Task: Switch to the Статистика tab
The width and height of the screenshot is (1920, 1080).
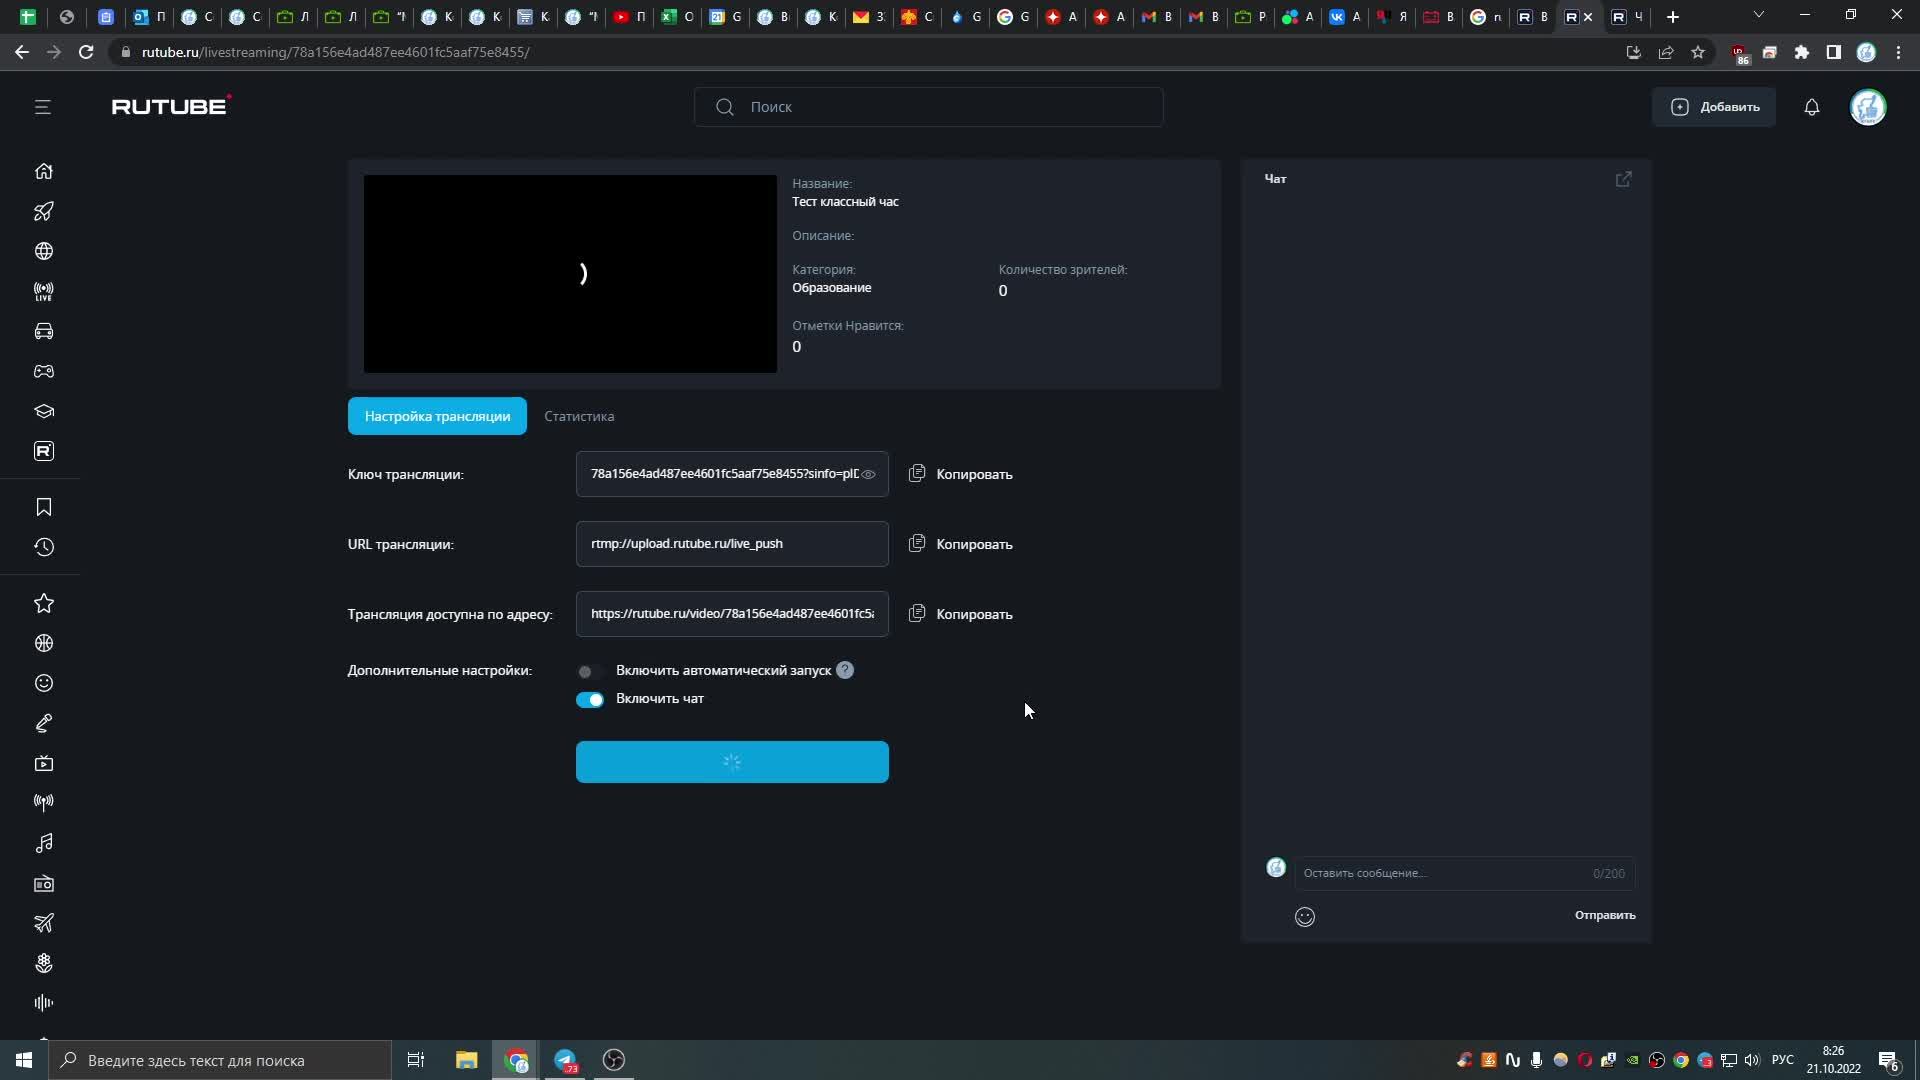Action: [x=579, y=416]
